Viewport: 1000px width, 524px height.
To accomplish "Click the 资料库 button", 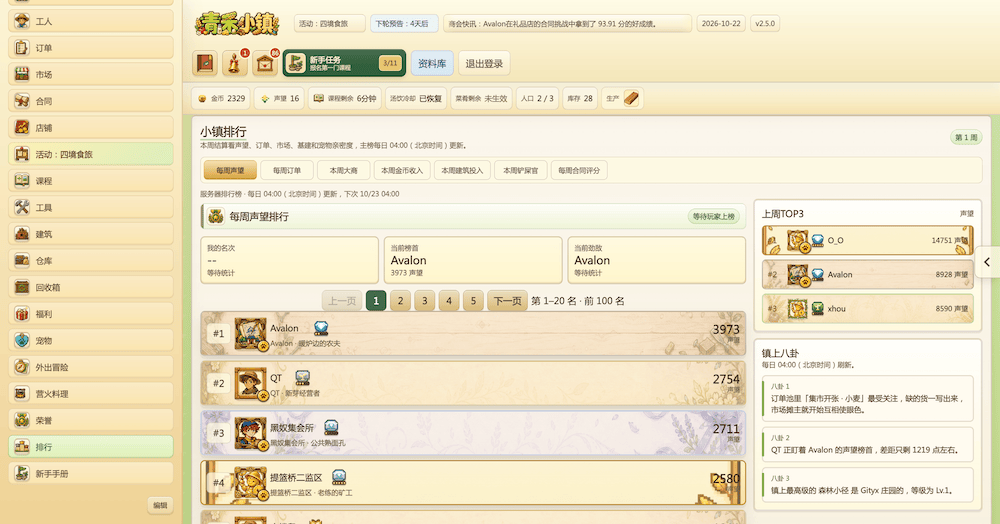I will click(x=432, y=63).
